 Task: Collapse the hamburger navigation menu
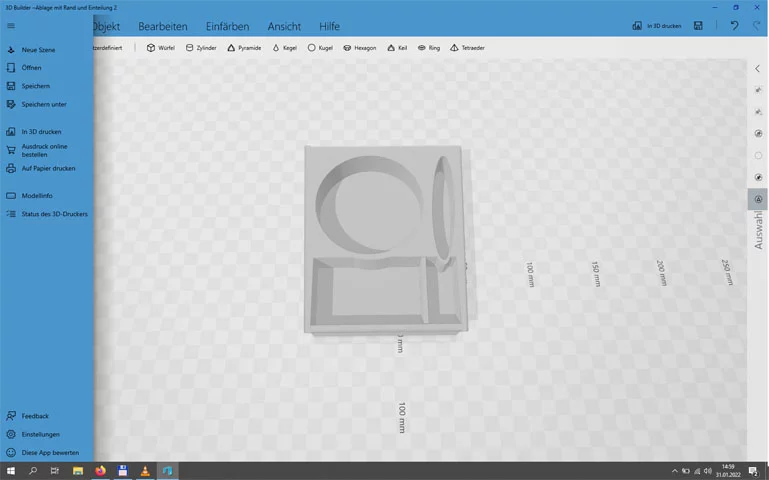tap(11, 26)
